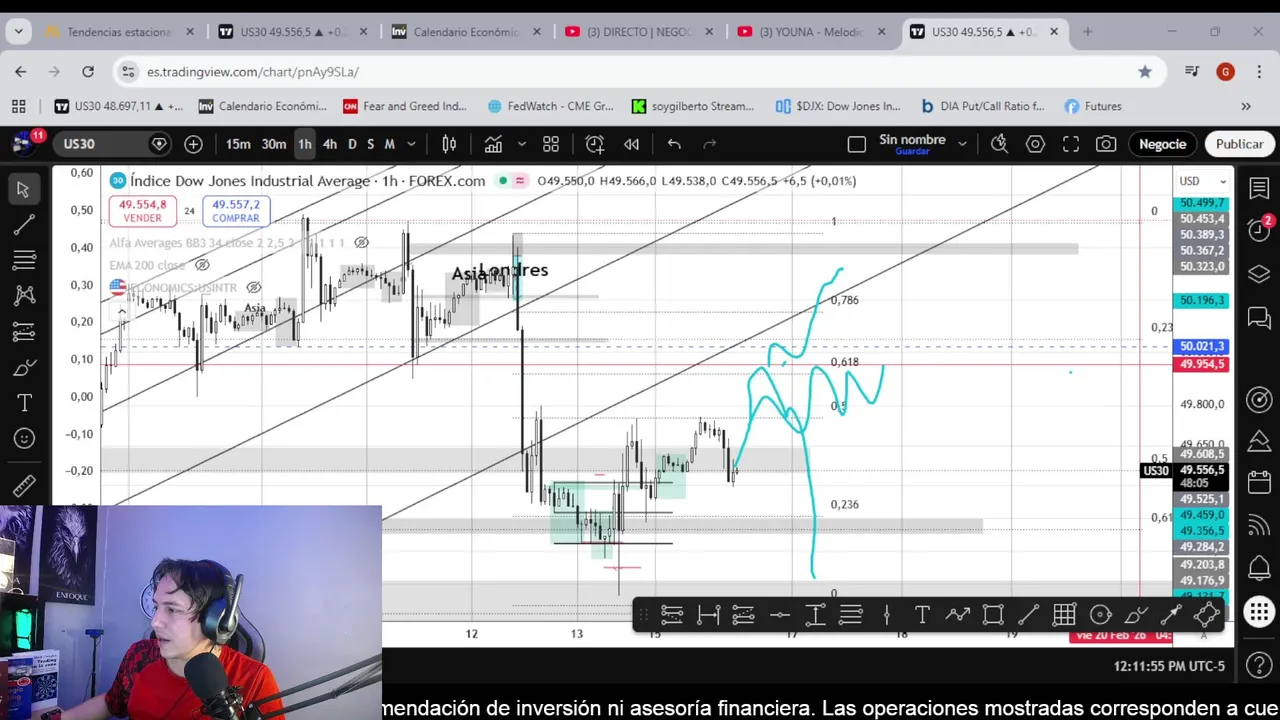Add symbol to compare with plus icon

[x=193, y=144]
